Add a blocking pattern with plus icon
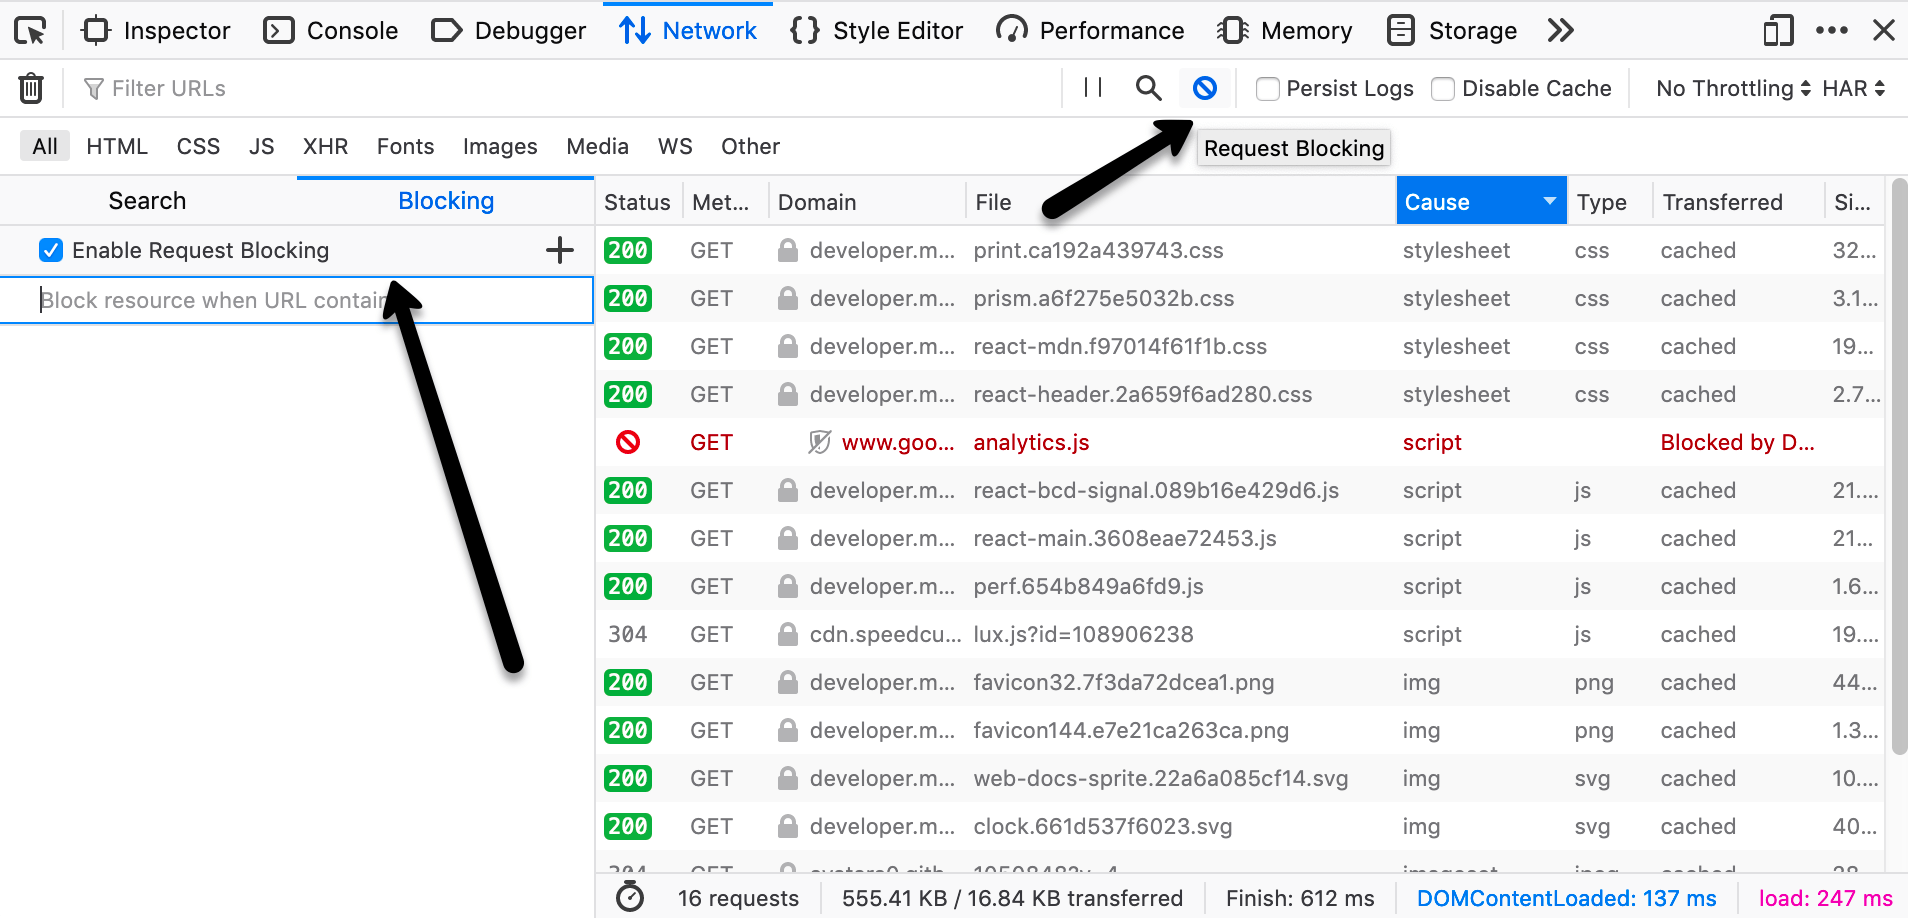 [560, 250]
